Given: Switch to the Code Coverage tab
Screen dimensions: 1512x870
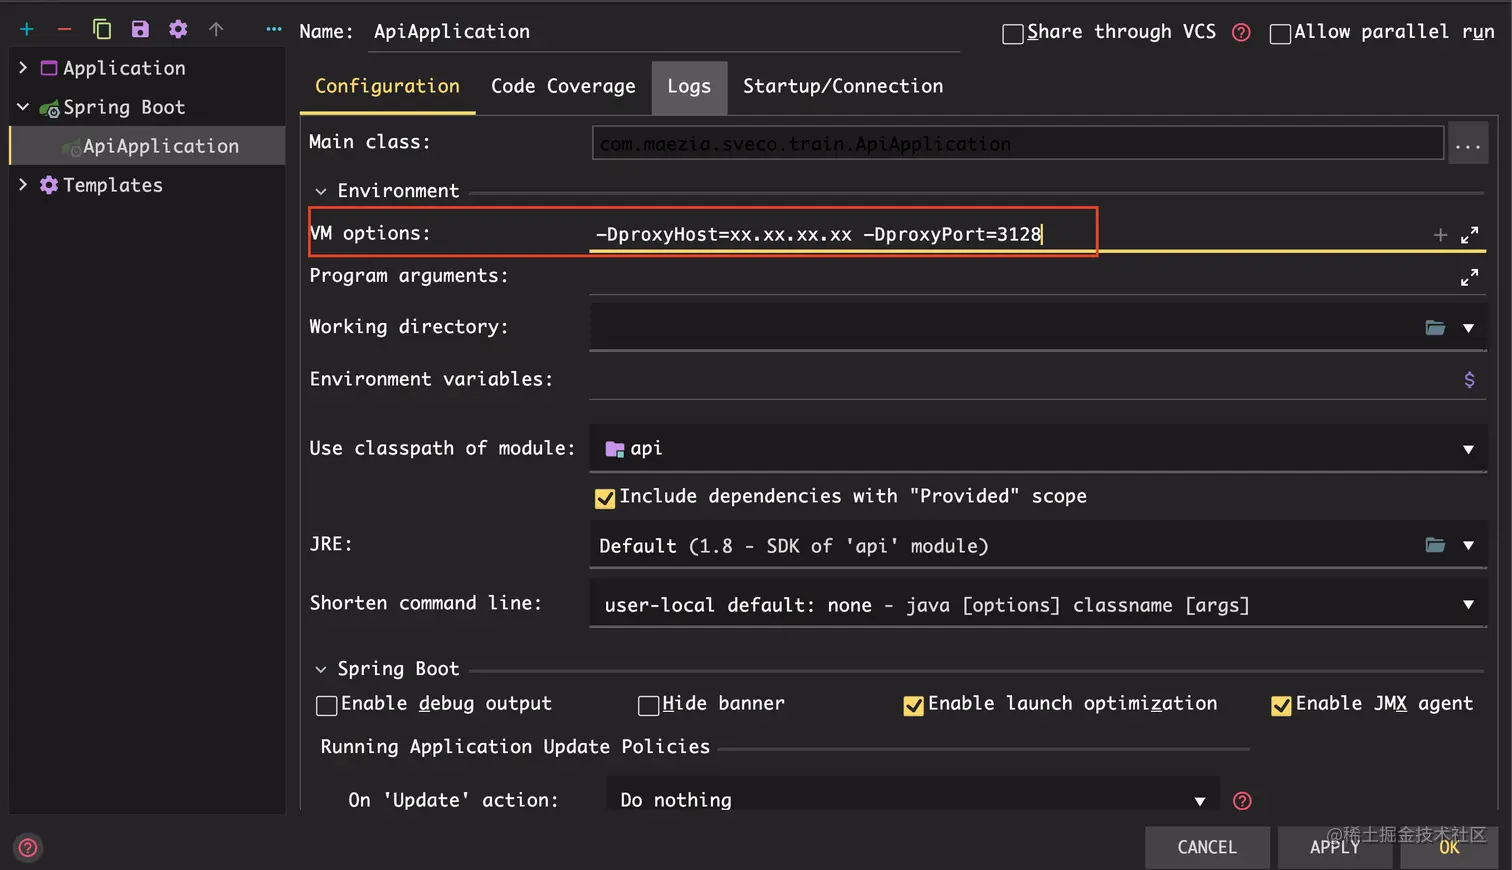Looking at the screenshot, I should point(563,87).
